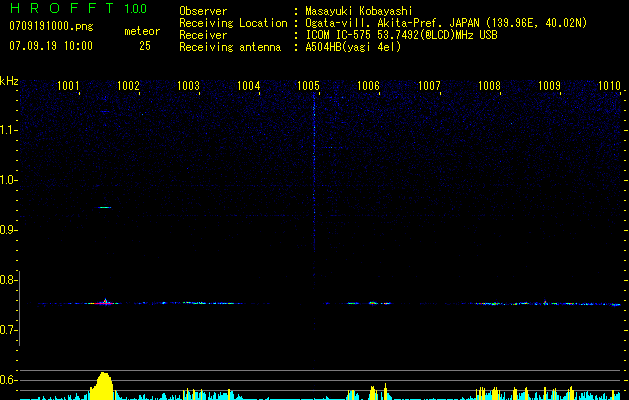Click time marker 1007
Screen dimensions: 629x400
[x=429, y=86]
